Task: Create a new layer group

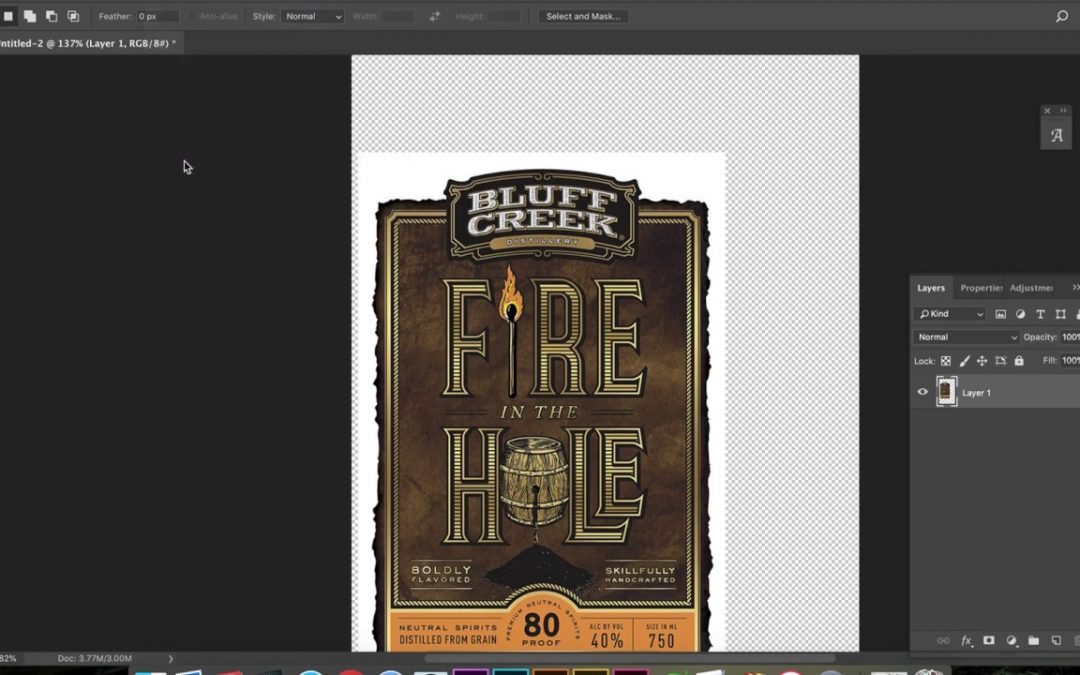Action: pyautogui.click(x=1034, y=641)
